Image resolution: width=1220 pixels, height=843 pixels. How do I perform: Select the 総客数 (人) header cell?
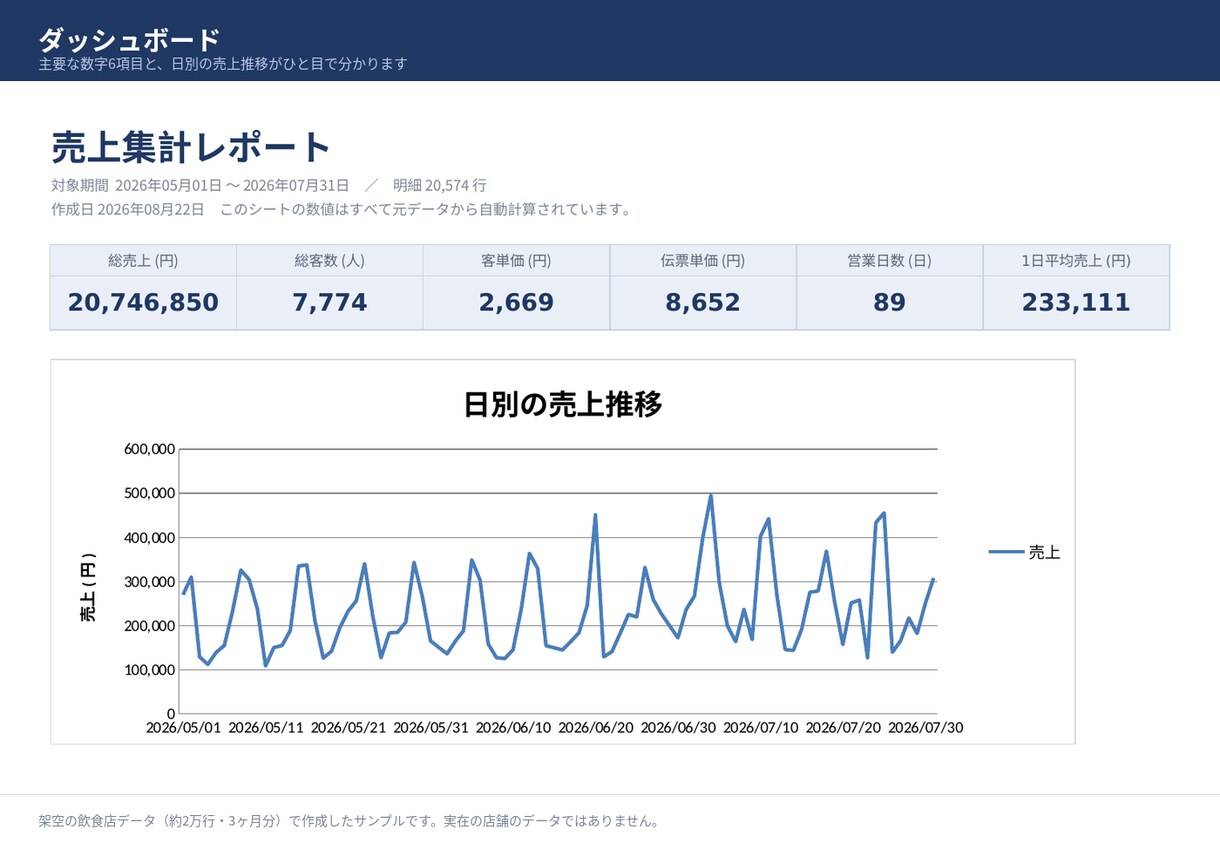point(330,260)
